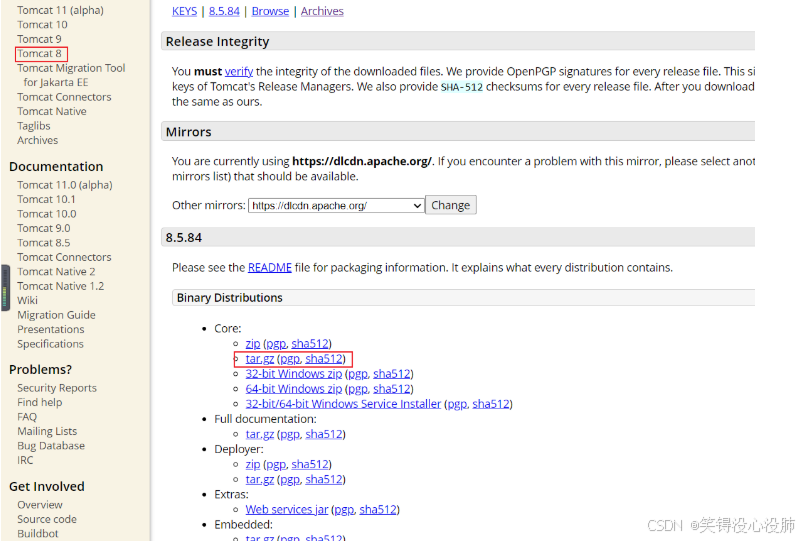Open Tomcat 11.0 (alpha) documentation
Viewport: 807px width, 541px height.
(64, 185)
